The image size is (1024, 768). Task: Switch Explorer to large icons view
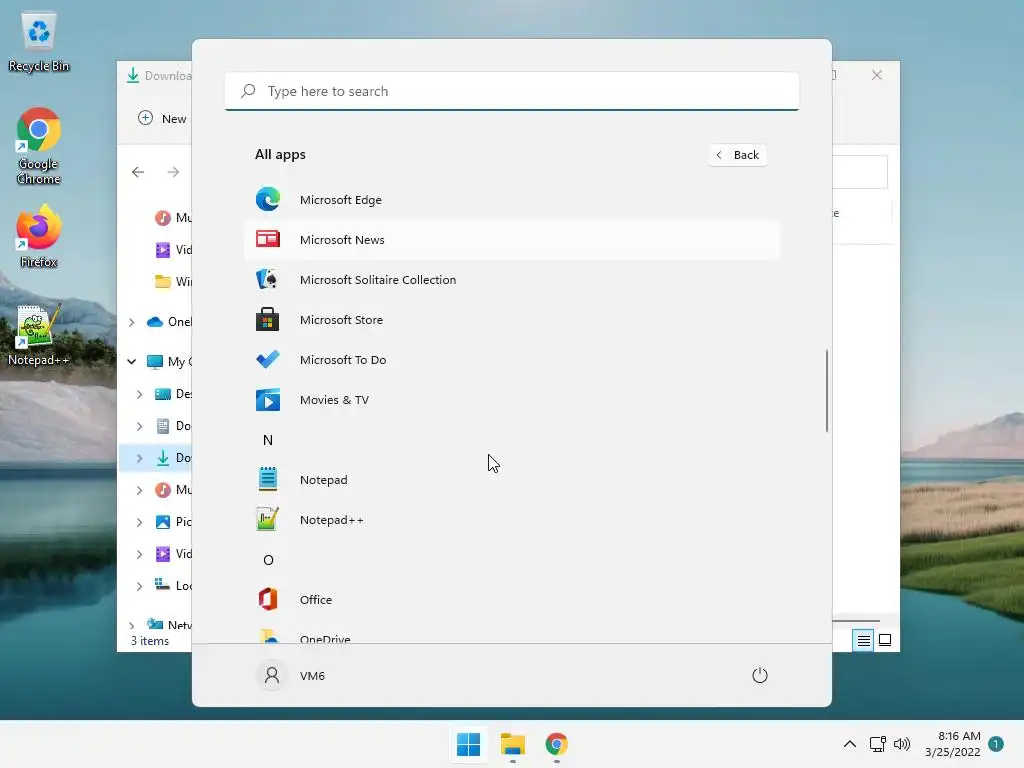point(885,641)
